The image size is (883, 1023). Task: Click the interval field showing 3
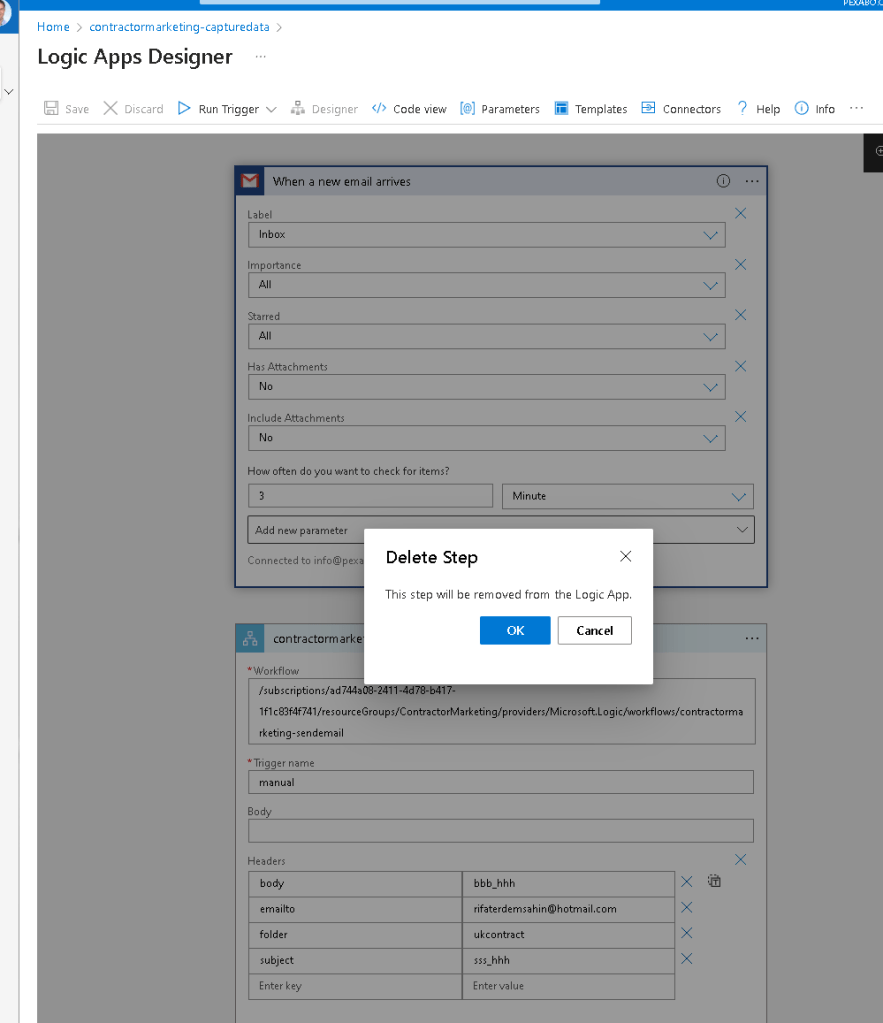(x=370, y=496)
